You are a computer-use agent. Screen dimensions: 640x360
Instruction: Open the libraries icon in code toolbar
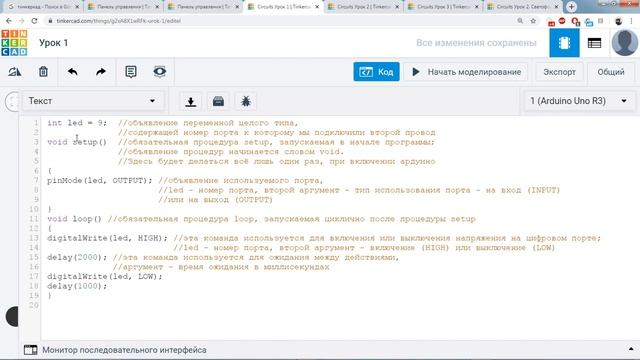(218, 101)
